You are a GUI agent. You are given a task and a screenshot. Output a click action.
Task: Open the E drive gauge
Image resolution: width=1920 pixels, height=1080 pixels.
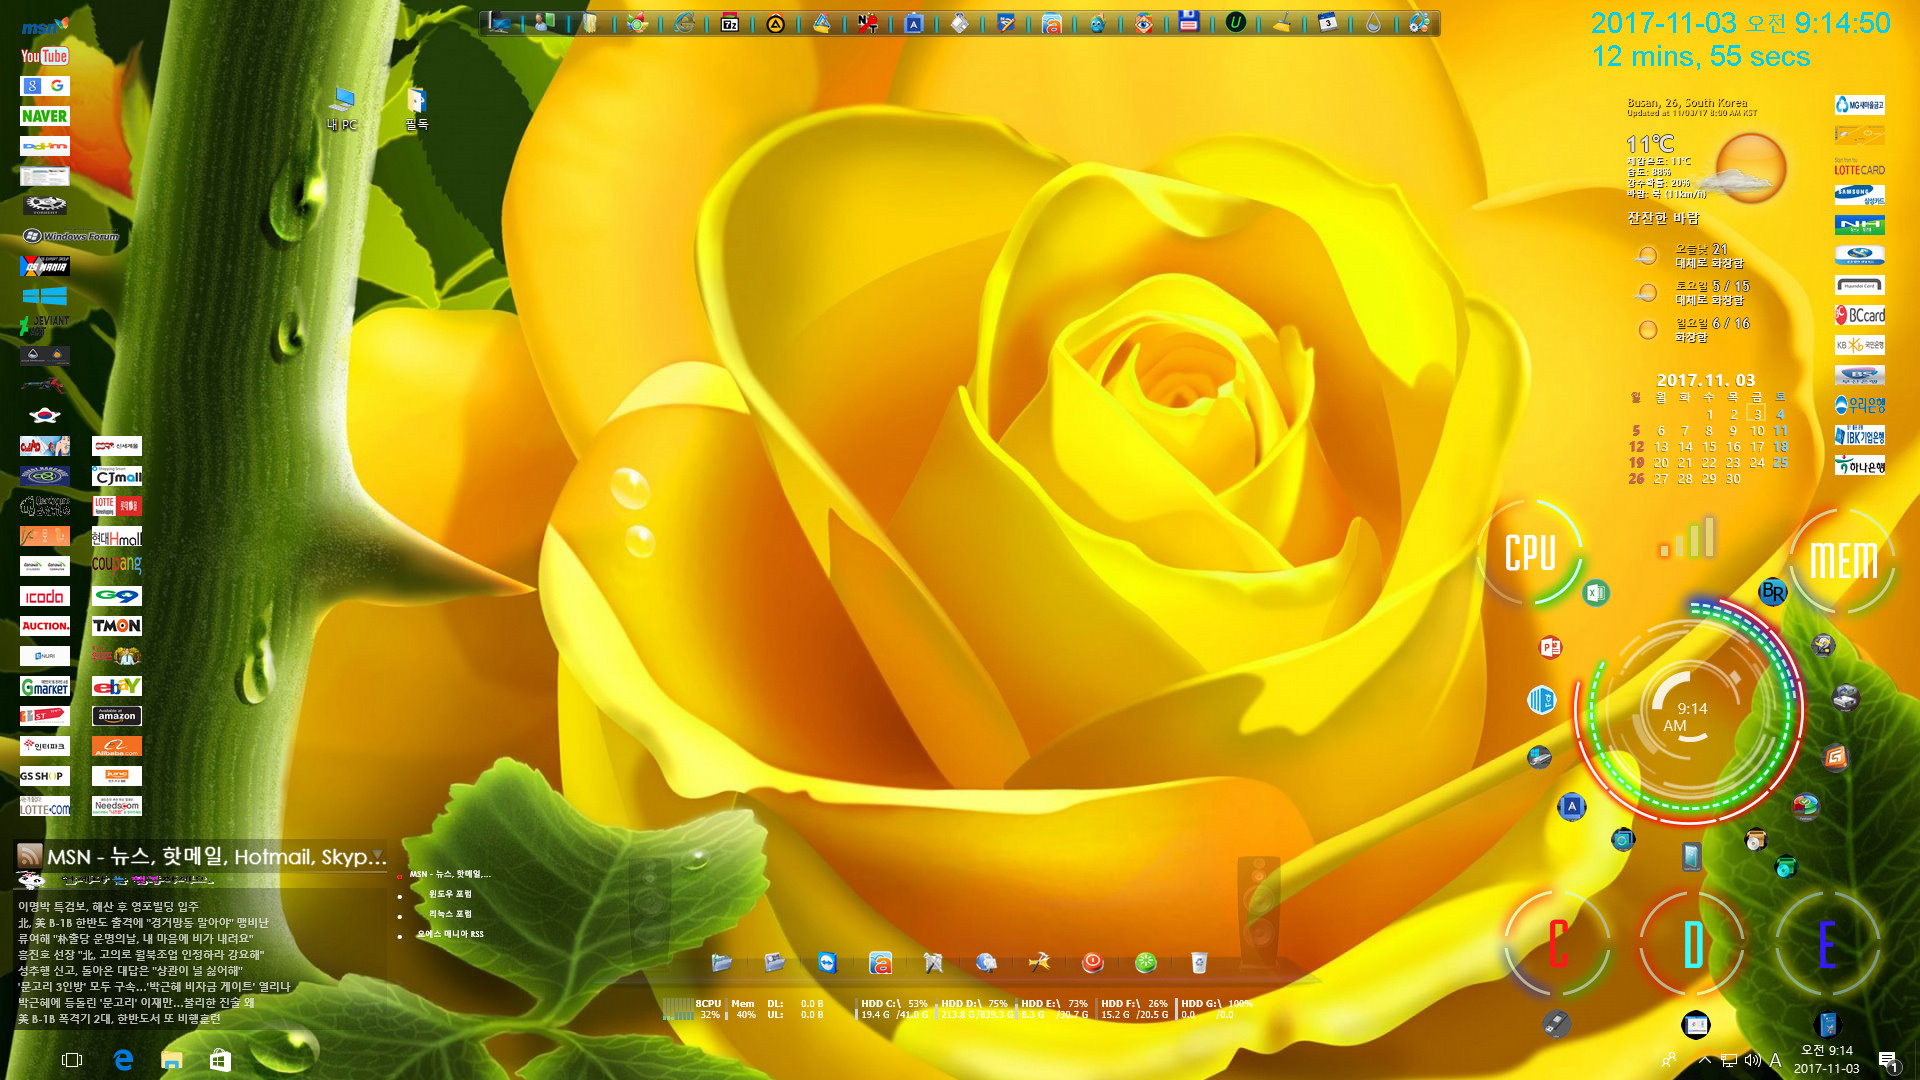(x=1827, y=944)
